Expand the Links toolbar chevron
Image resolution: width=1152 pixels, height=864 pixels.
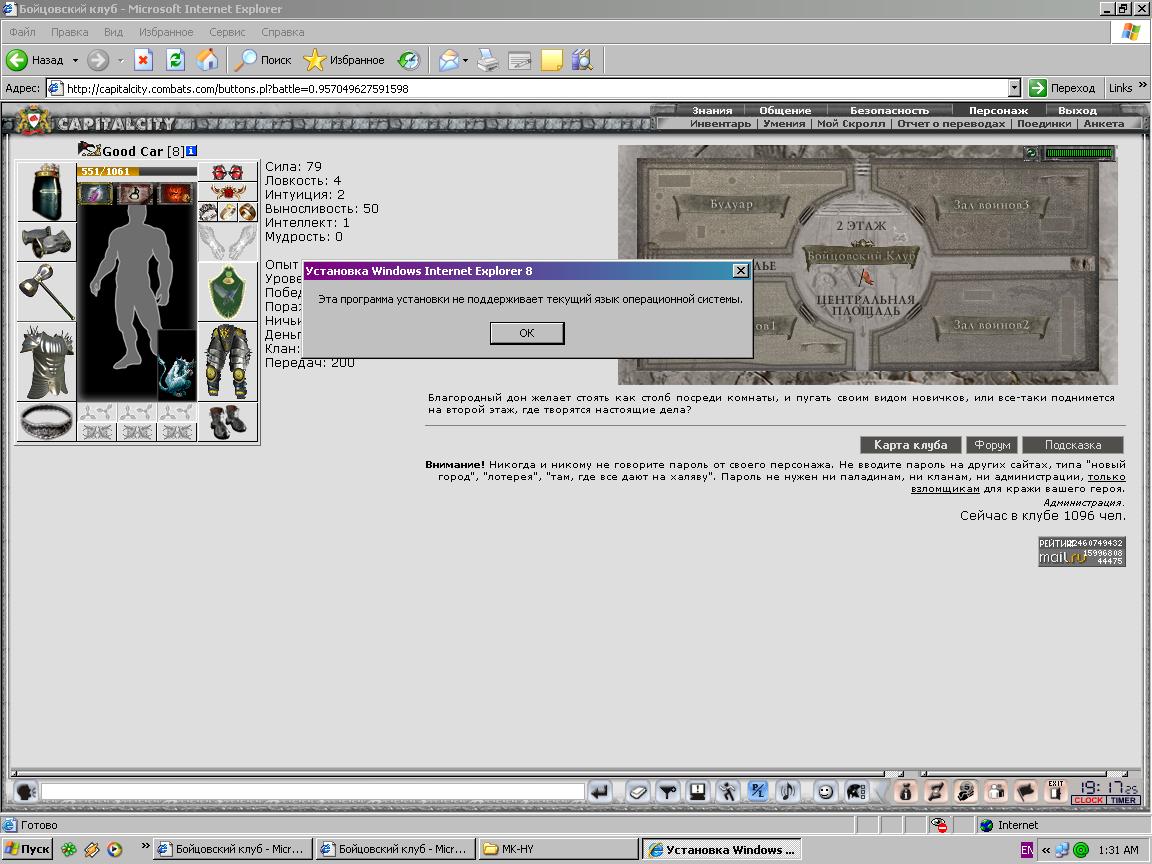click(x=1142, y=85)
